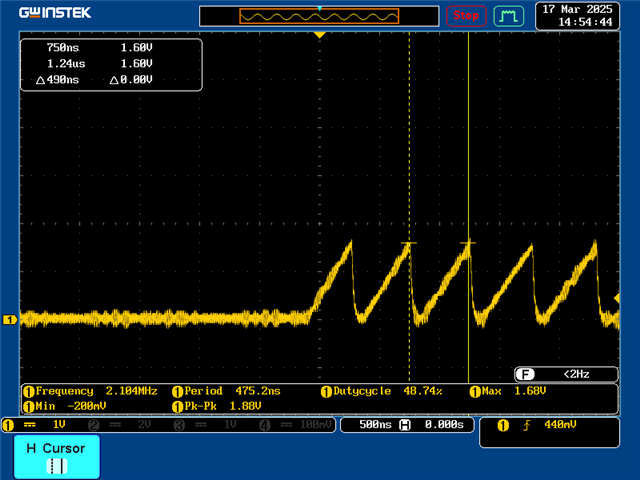Click the cursor lines icon under H Cursor
Screen dimensions: 640x480
(x=57, y=466)
